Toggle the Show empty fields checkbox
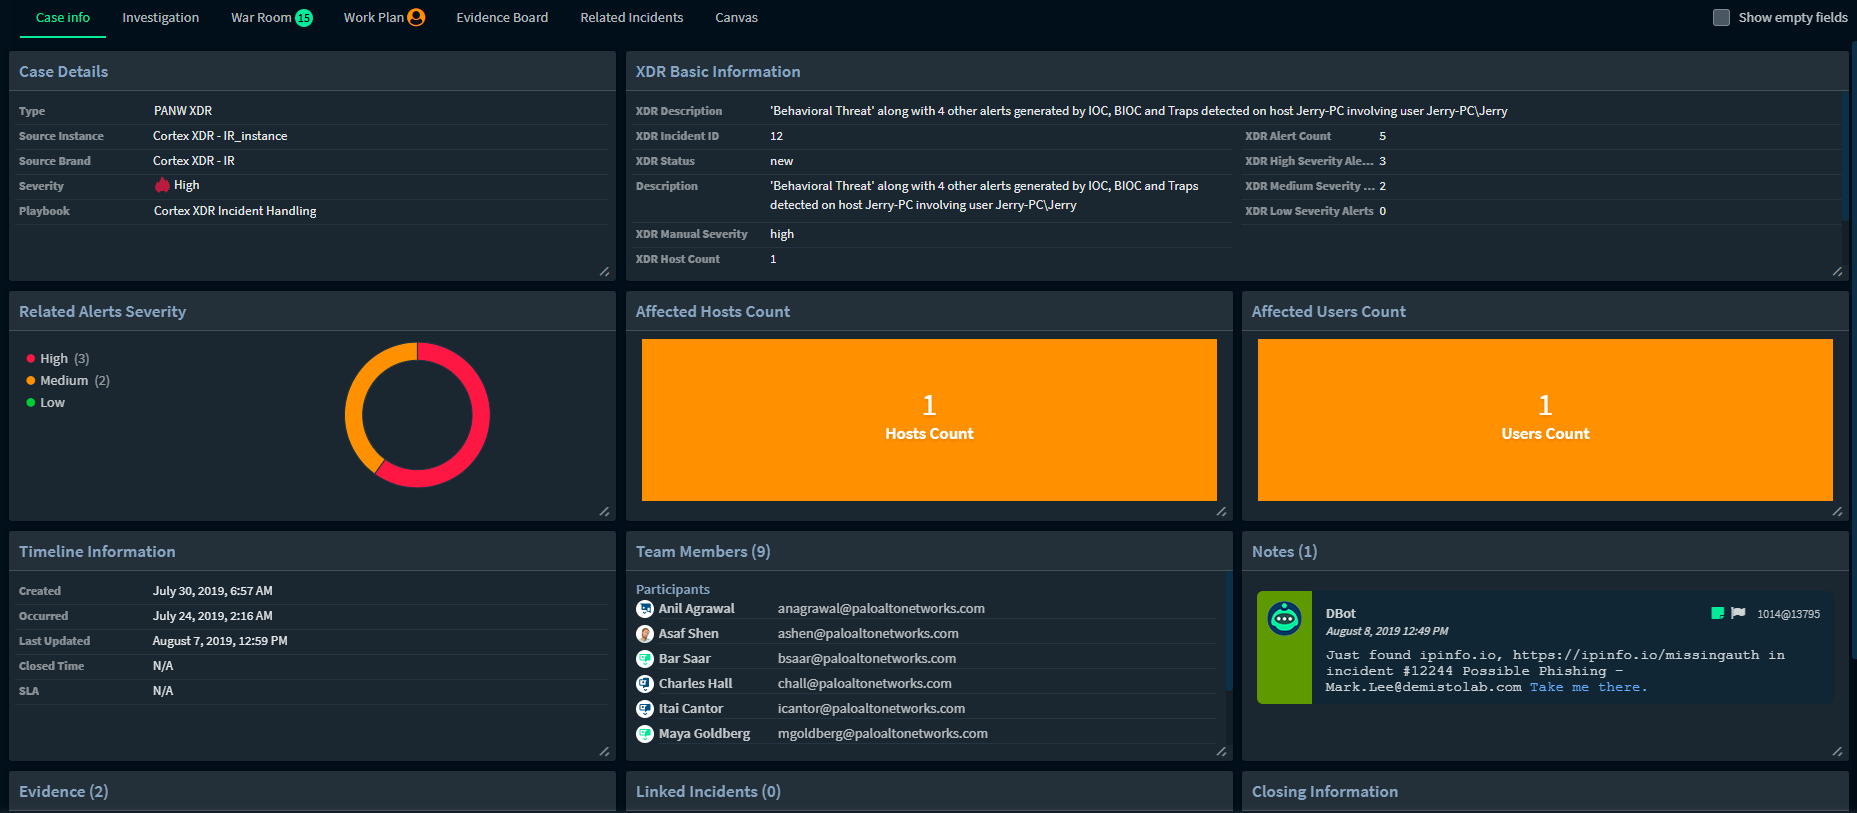Viewport: 1857px width, 813px height. 1721,17
